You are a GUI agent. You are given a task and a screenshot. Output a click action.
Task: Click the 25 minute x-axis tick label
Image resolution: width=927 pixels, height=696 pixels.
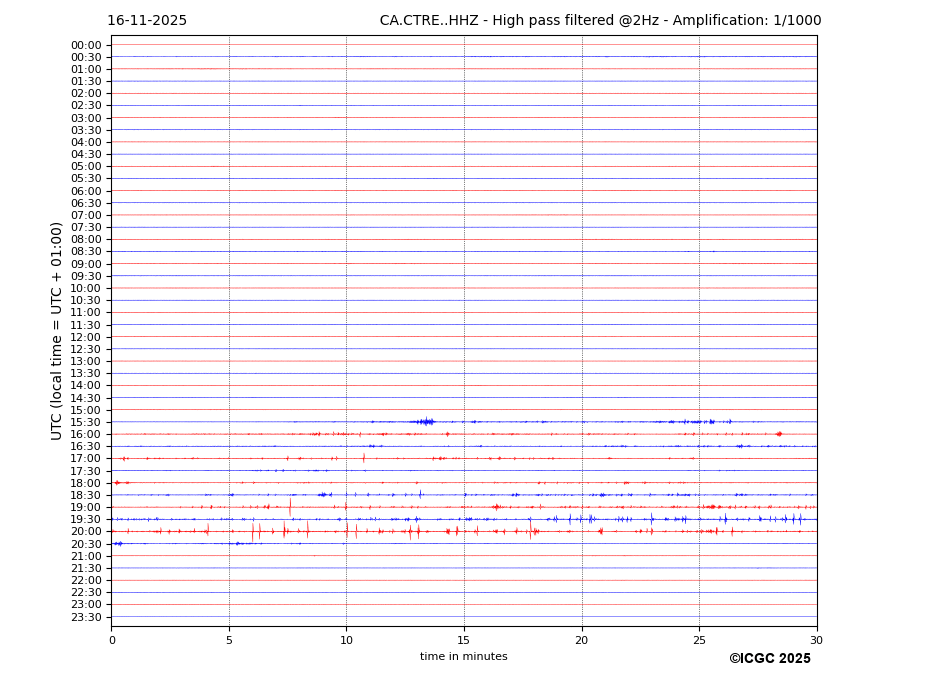[699, 641]
